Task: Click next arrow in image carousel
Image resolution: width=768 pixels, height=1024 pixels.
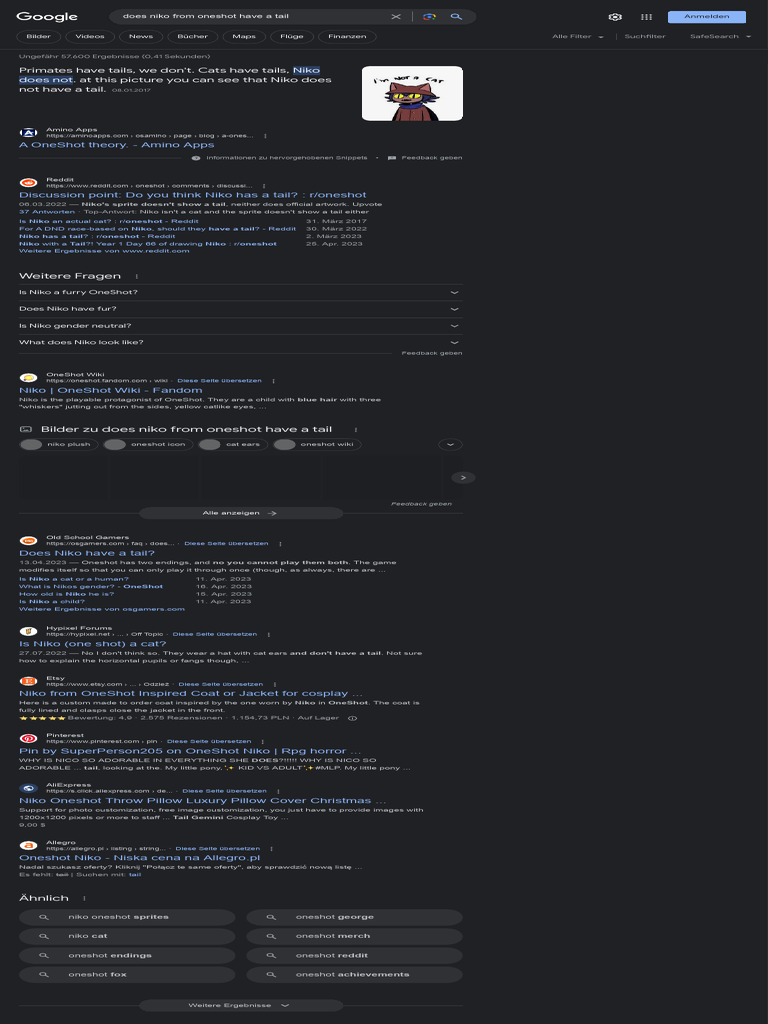Action: click(x=463, y=477)
